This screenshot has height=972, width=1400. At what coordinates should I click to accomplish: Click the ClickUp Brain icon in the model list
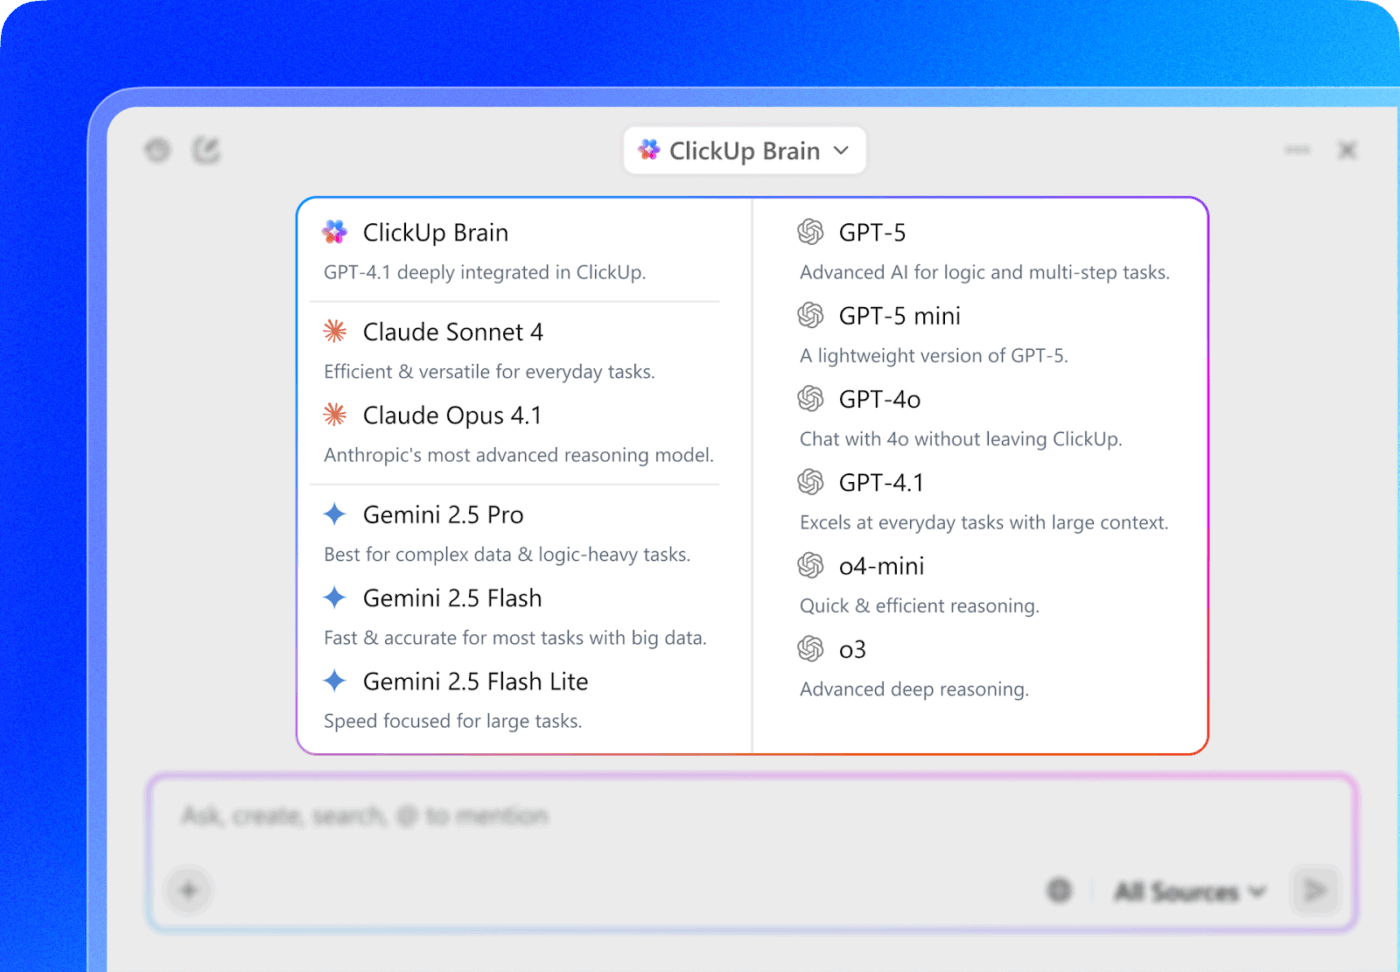(334, 231)
